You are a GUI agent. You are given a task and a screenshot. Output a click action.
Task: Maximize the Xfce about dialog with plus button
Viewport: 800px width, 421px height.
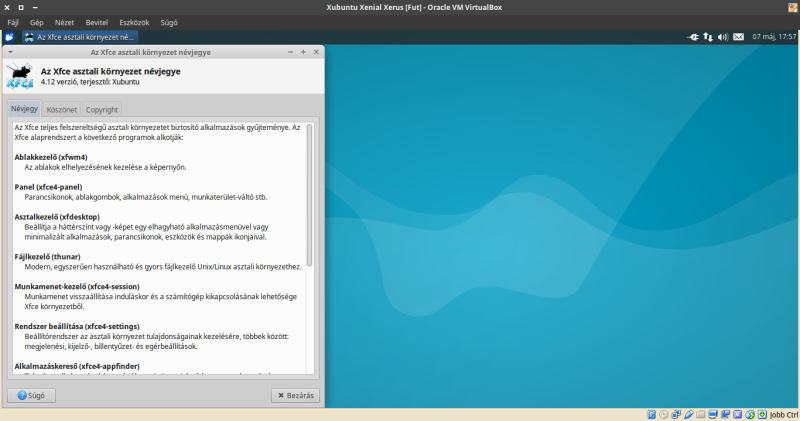[303, 52]
